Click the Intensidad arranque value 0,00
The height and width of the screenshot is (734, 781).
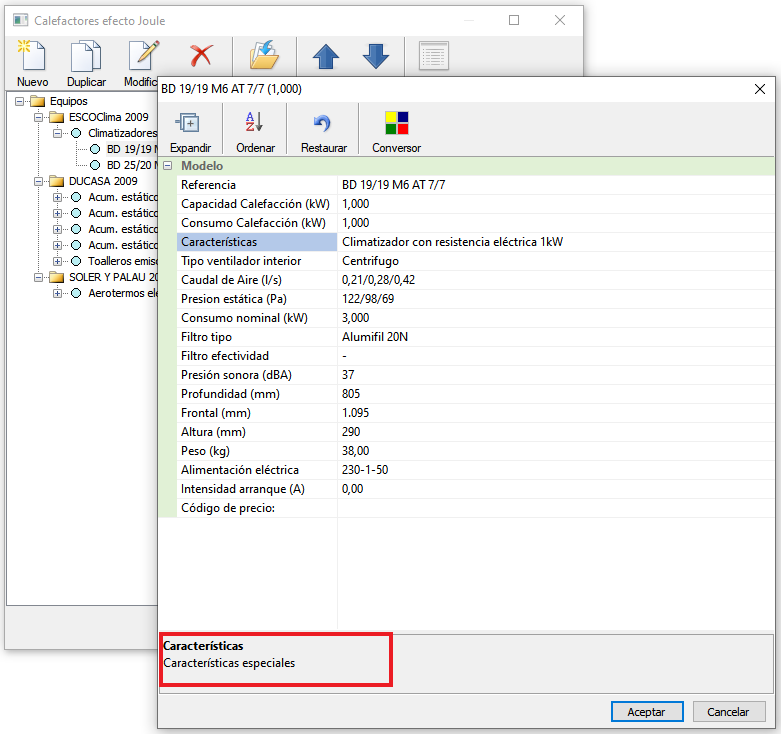[555, 489]
